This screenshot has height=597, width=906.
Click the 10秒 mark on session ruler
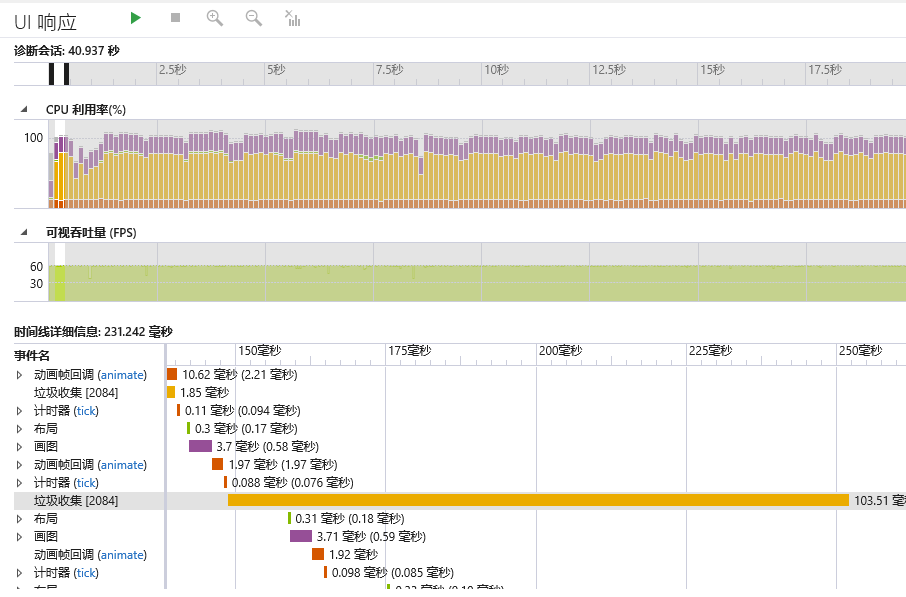[496, 70]
